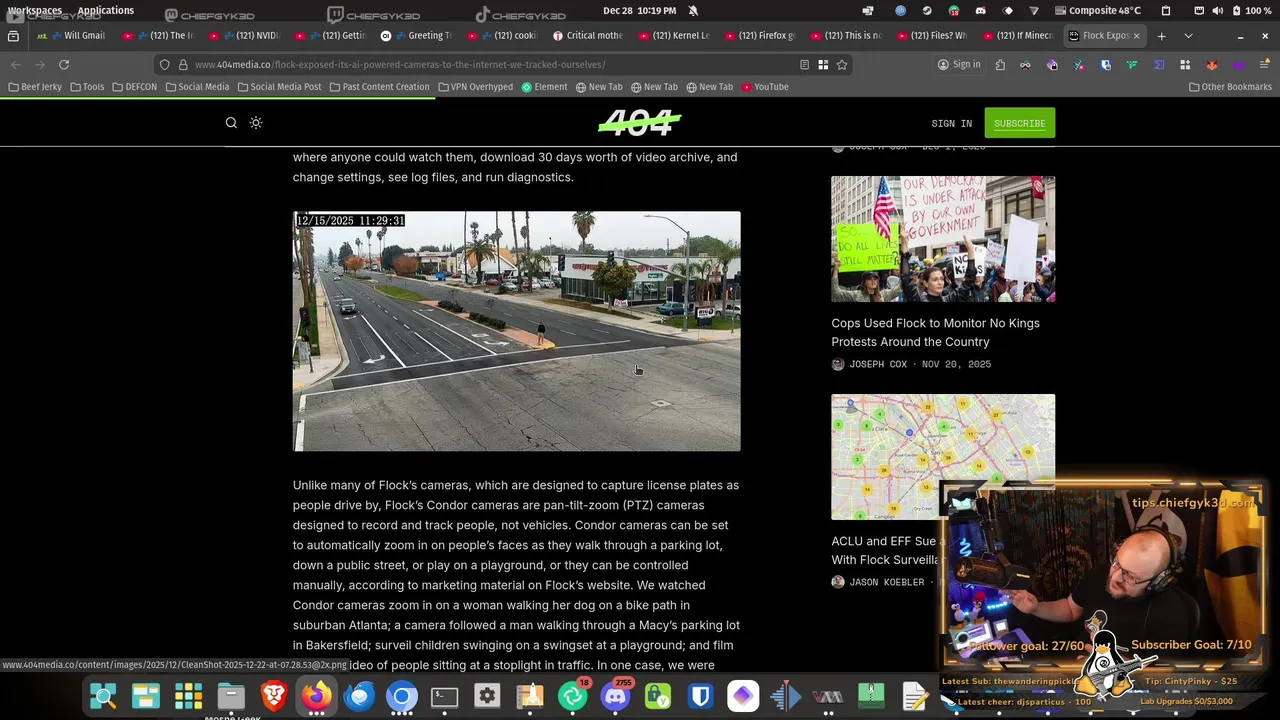Image resolution: width=1280 pixels, height=720 pixels.
Task: Click the SIGN IN link on 404 Media
Action: (951, 123)
